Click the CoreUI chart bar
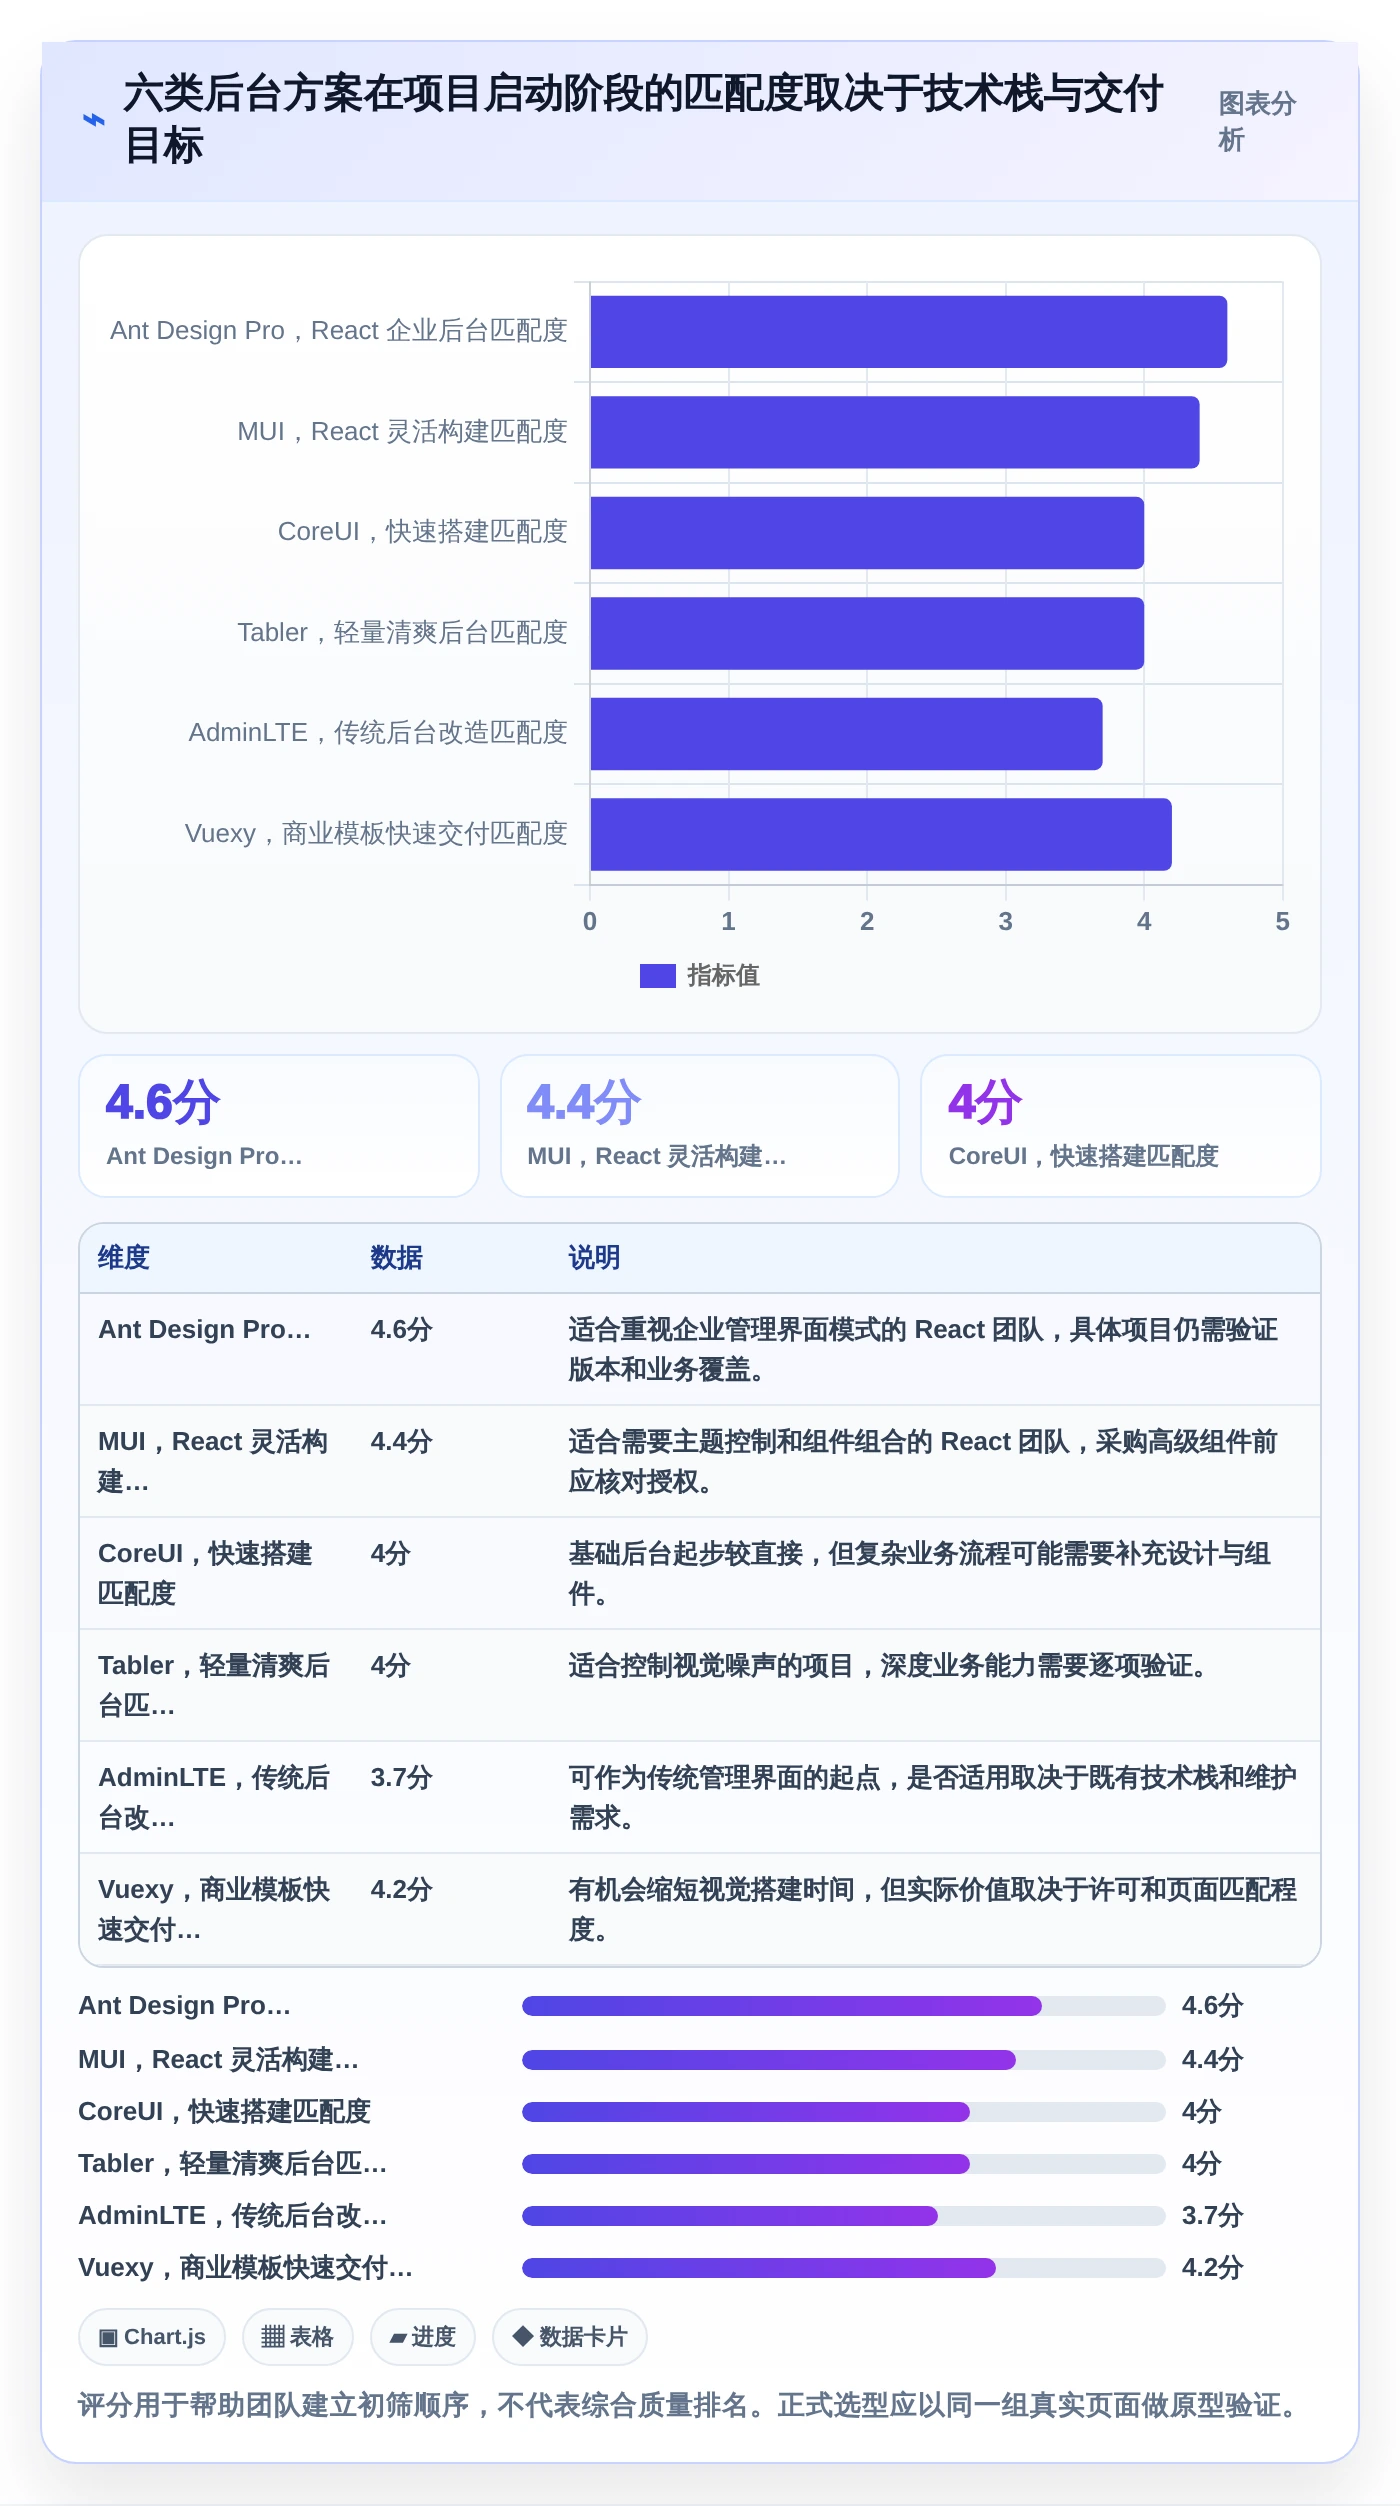 (x=867, y=533)
